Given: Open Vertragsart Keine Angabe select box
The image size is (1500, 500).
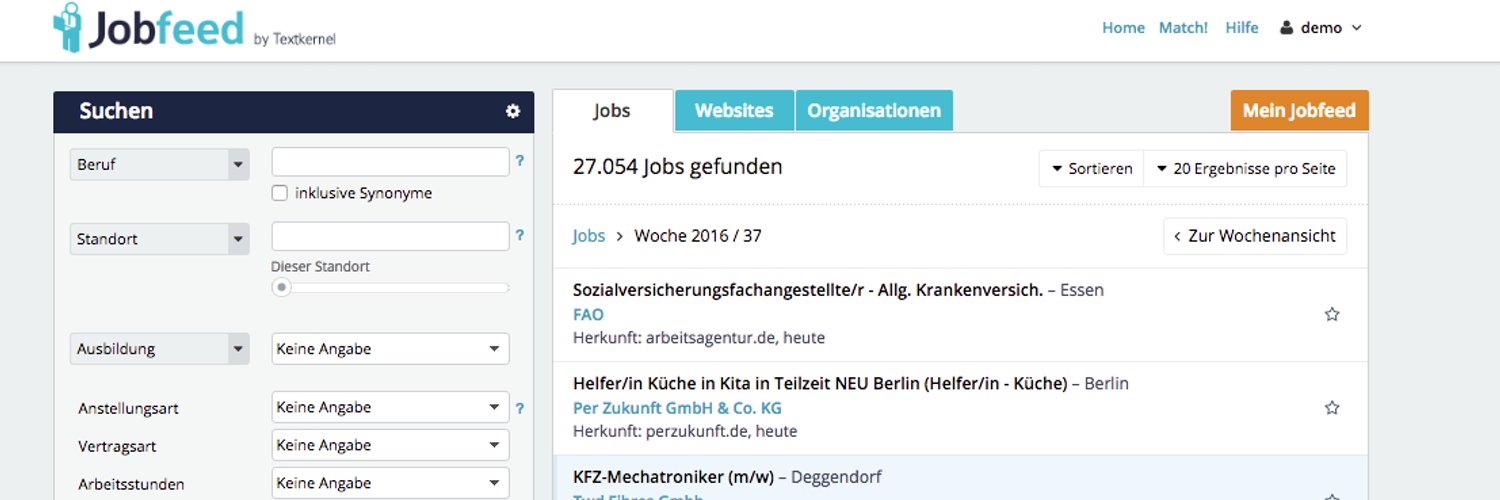Looking at the screenshot, I should point(390,445).
